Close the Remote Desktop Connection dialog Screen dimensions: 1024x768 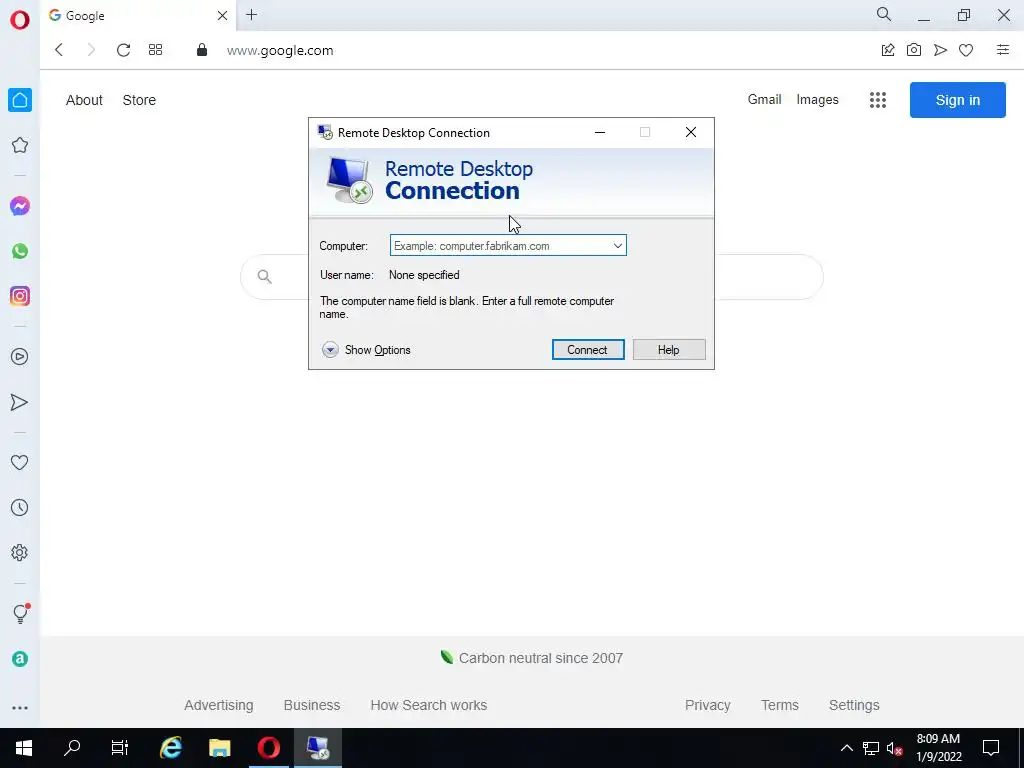pyautogui.click(x=691, y=132)
